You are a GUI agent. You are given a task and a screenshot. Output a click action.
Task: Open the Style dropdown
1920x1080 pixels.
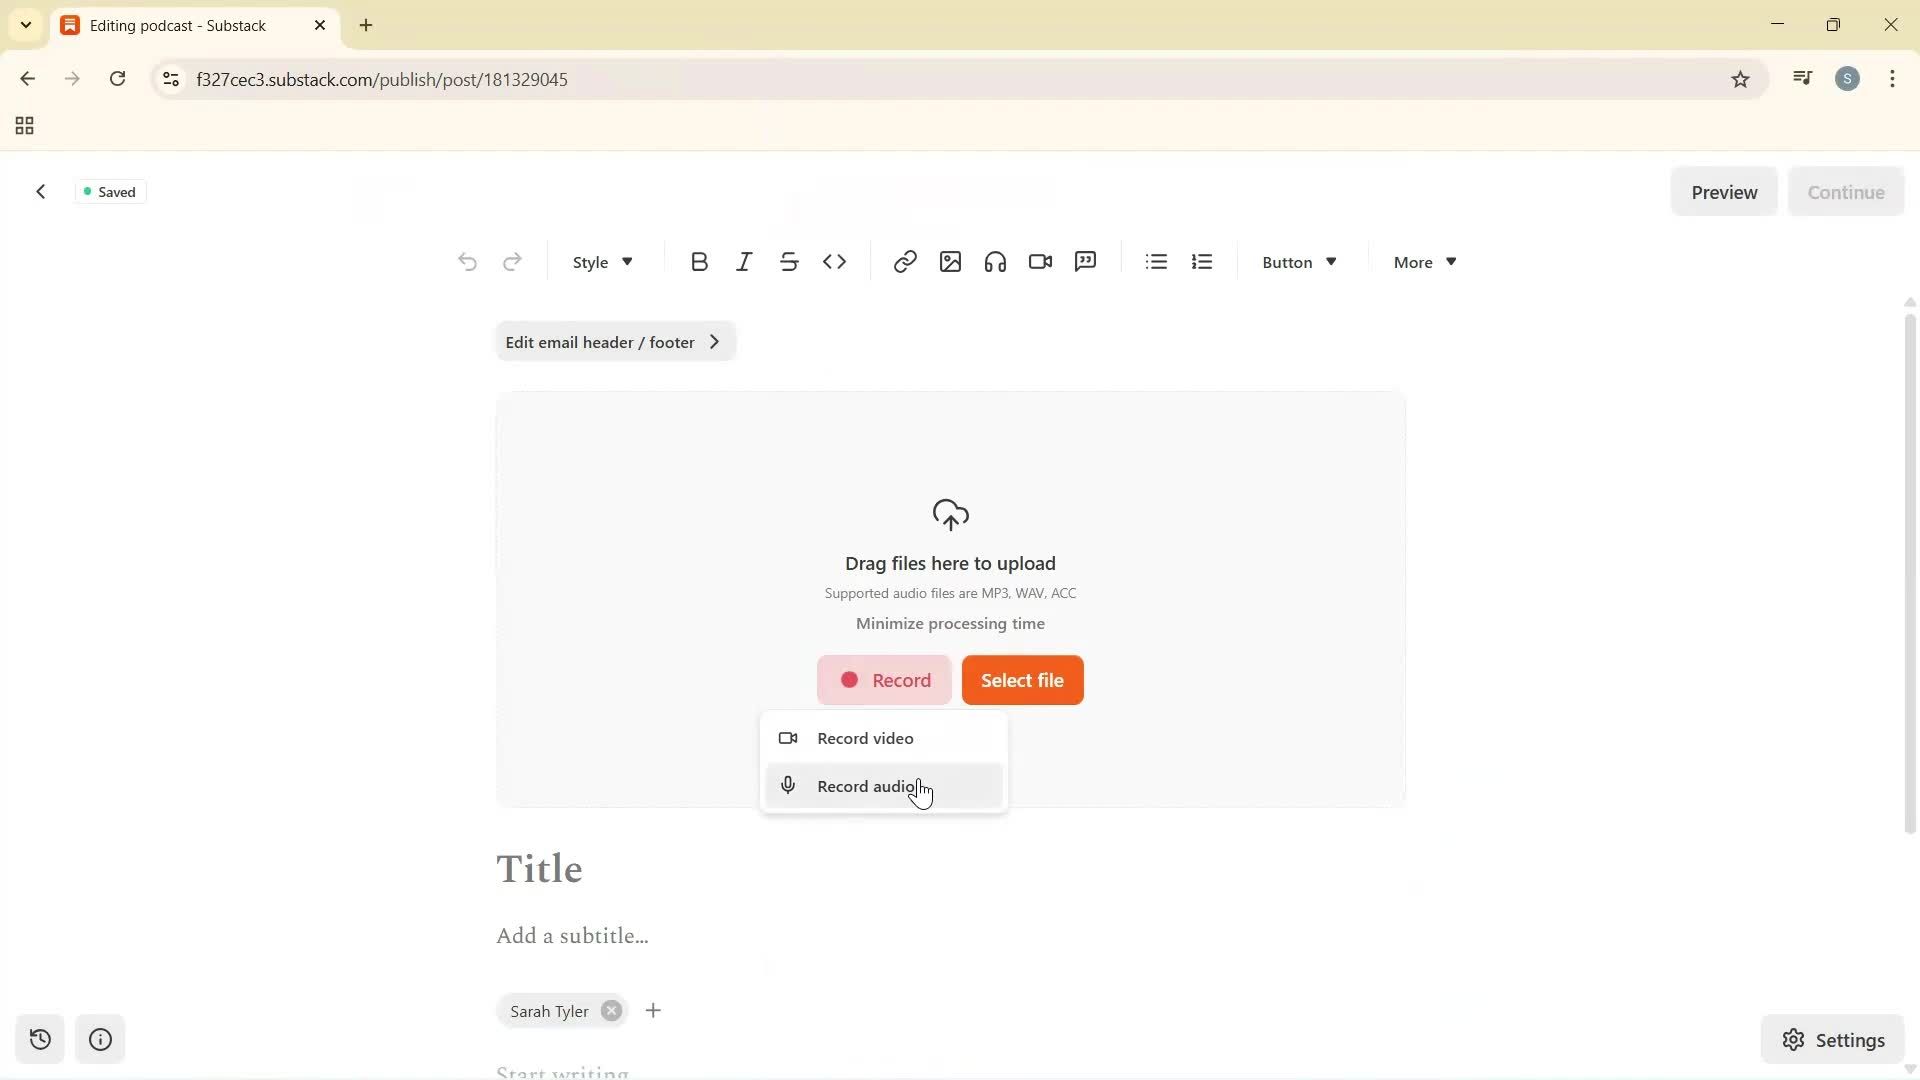click(x=600, y=261)
